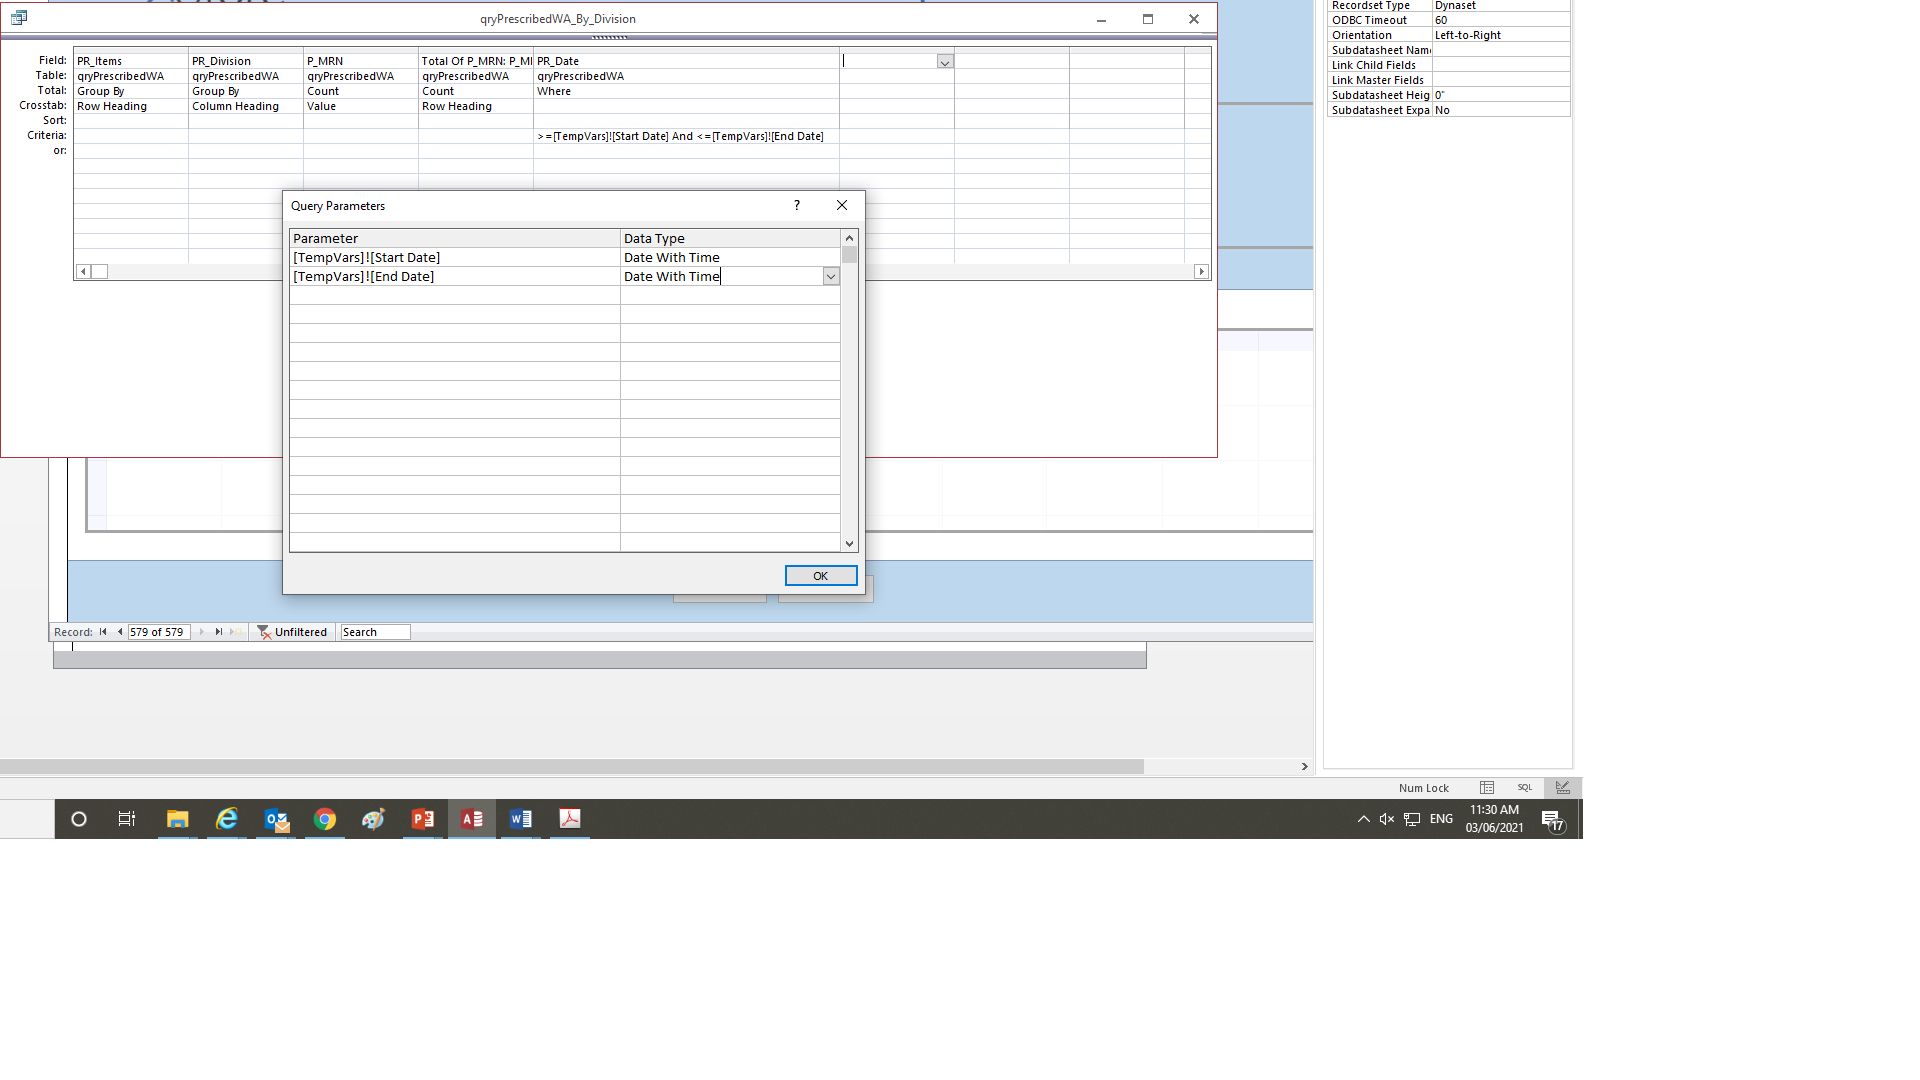
Task: Click the Search box in record navigator
Action: tap(375, 632)
